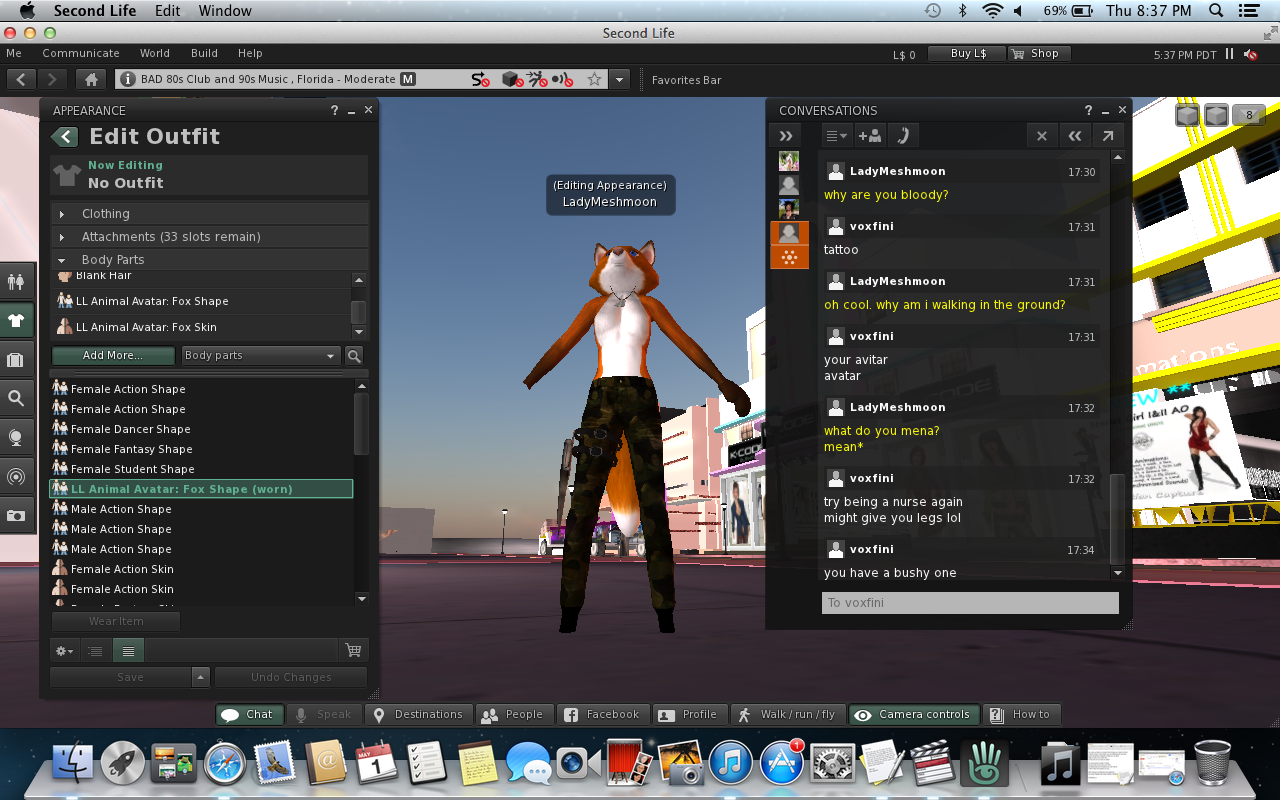Screen dimensions: 1280x800
Task: Open the Nearby Chat conversation icon
Action: coord(788,257)
